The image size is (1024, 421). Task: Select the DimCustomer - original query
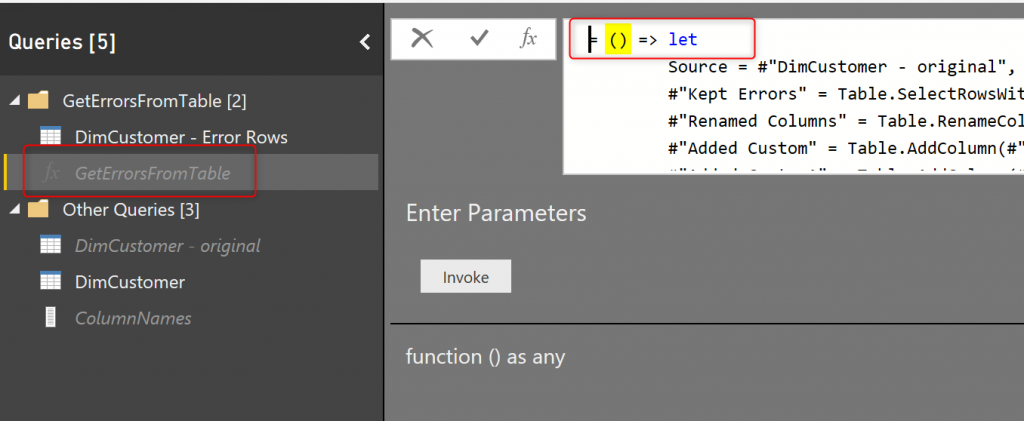coord(167,246)
